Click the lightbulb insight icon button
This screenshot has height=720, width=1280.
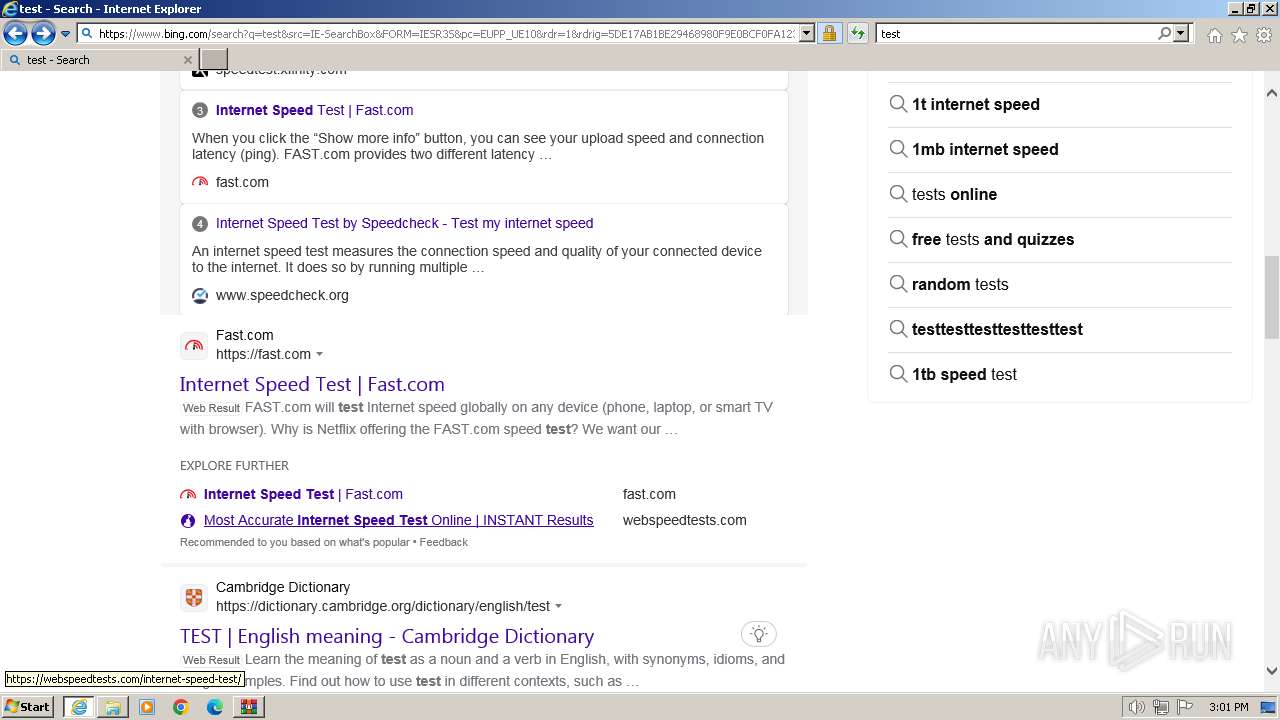click(759, 634)
